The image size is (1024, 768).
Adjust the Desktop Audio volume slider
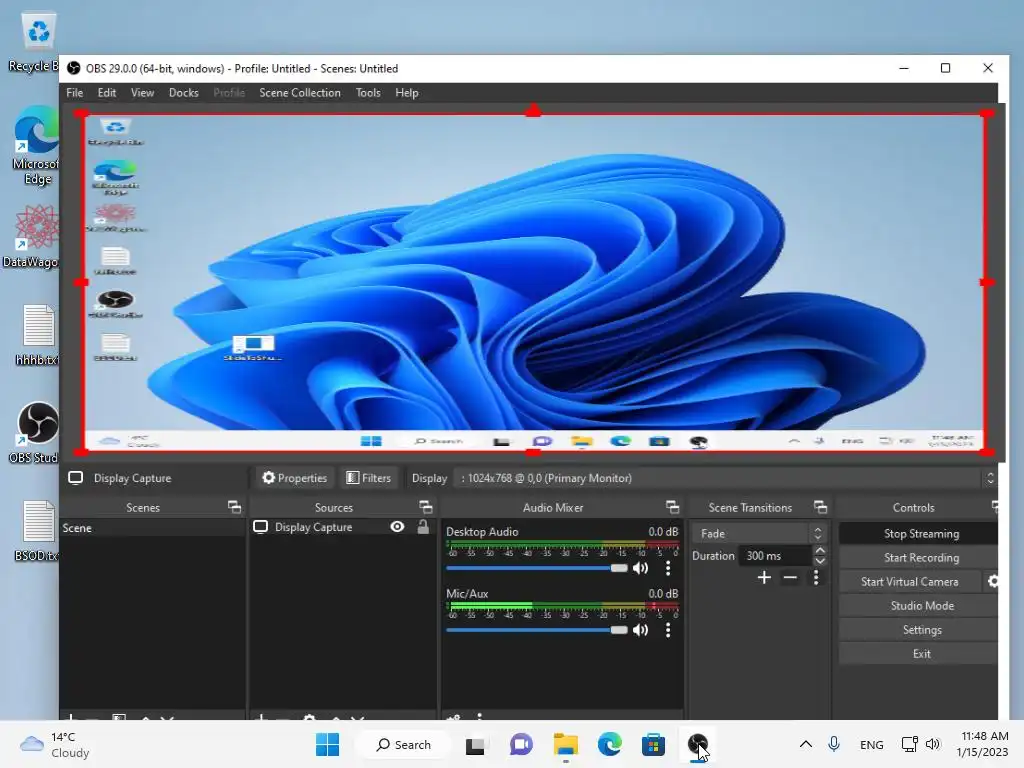(x=537, y=568)
